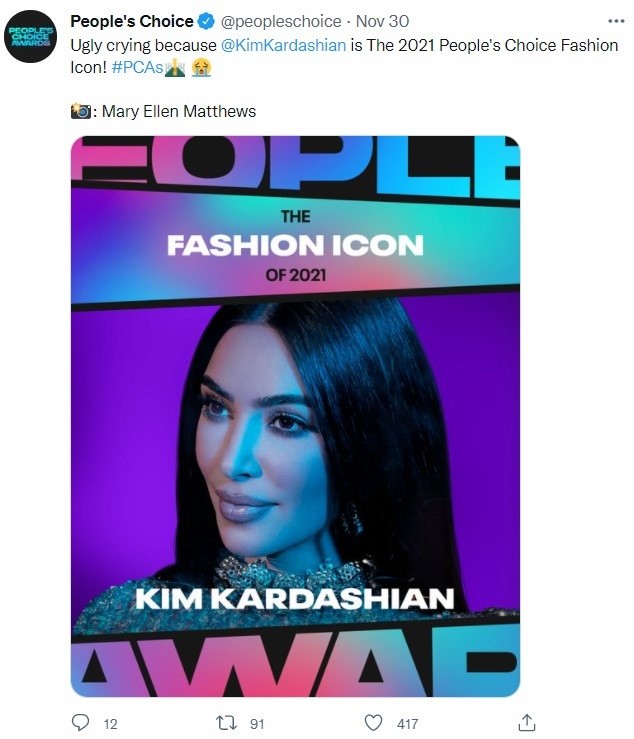This screenshot has width=634, height=739.
Task: Click the "Ugly crying because" tweet text
Action: 140,47
